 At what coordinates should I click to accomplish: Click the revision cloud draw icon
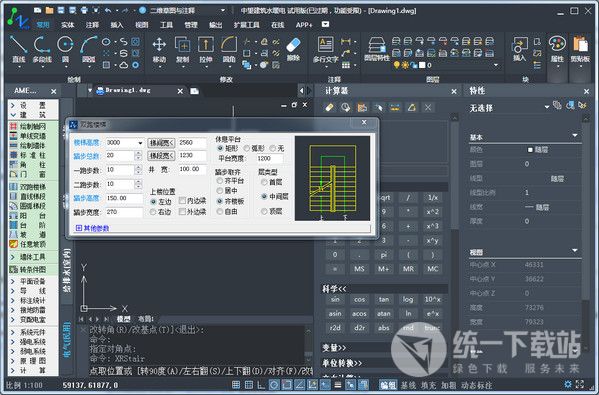(x=123, y=65)
